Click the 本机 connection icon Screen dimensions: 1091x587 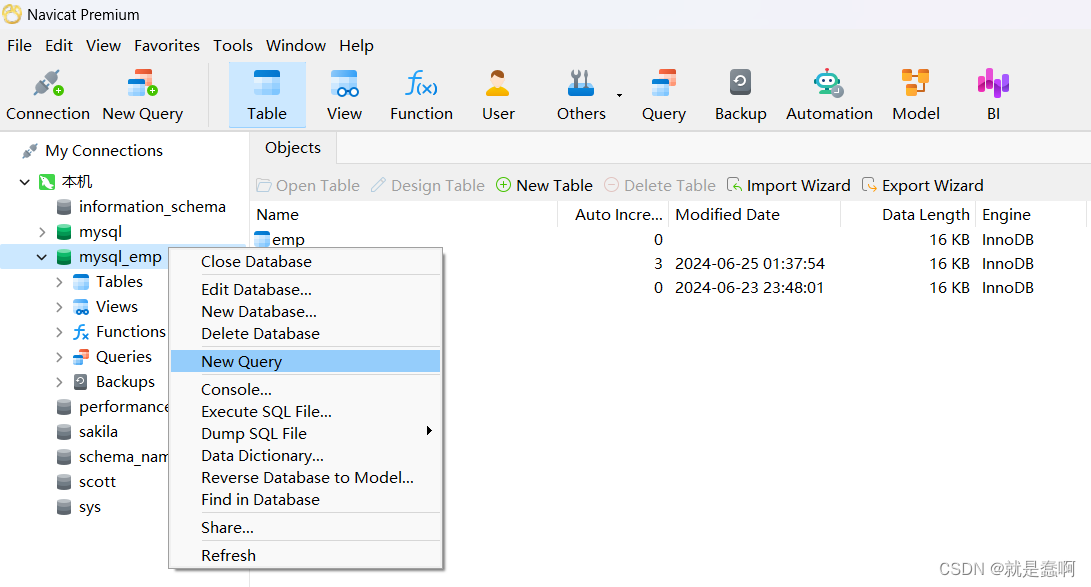tap(47, 182)
